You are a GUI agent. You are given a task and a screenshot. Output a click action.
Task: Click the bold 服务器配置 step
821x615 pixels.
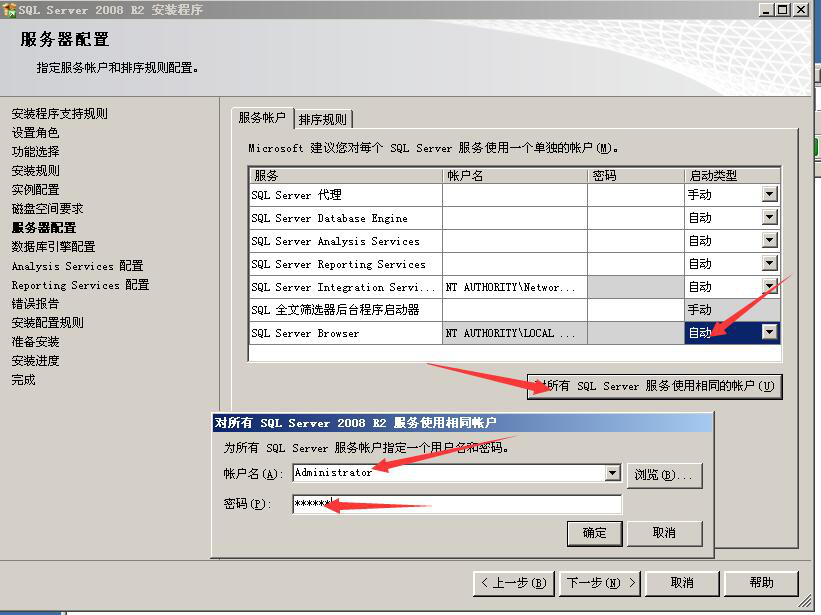click(x=44, y=228)
